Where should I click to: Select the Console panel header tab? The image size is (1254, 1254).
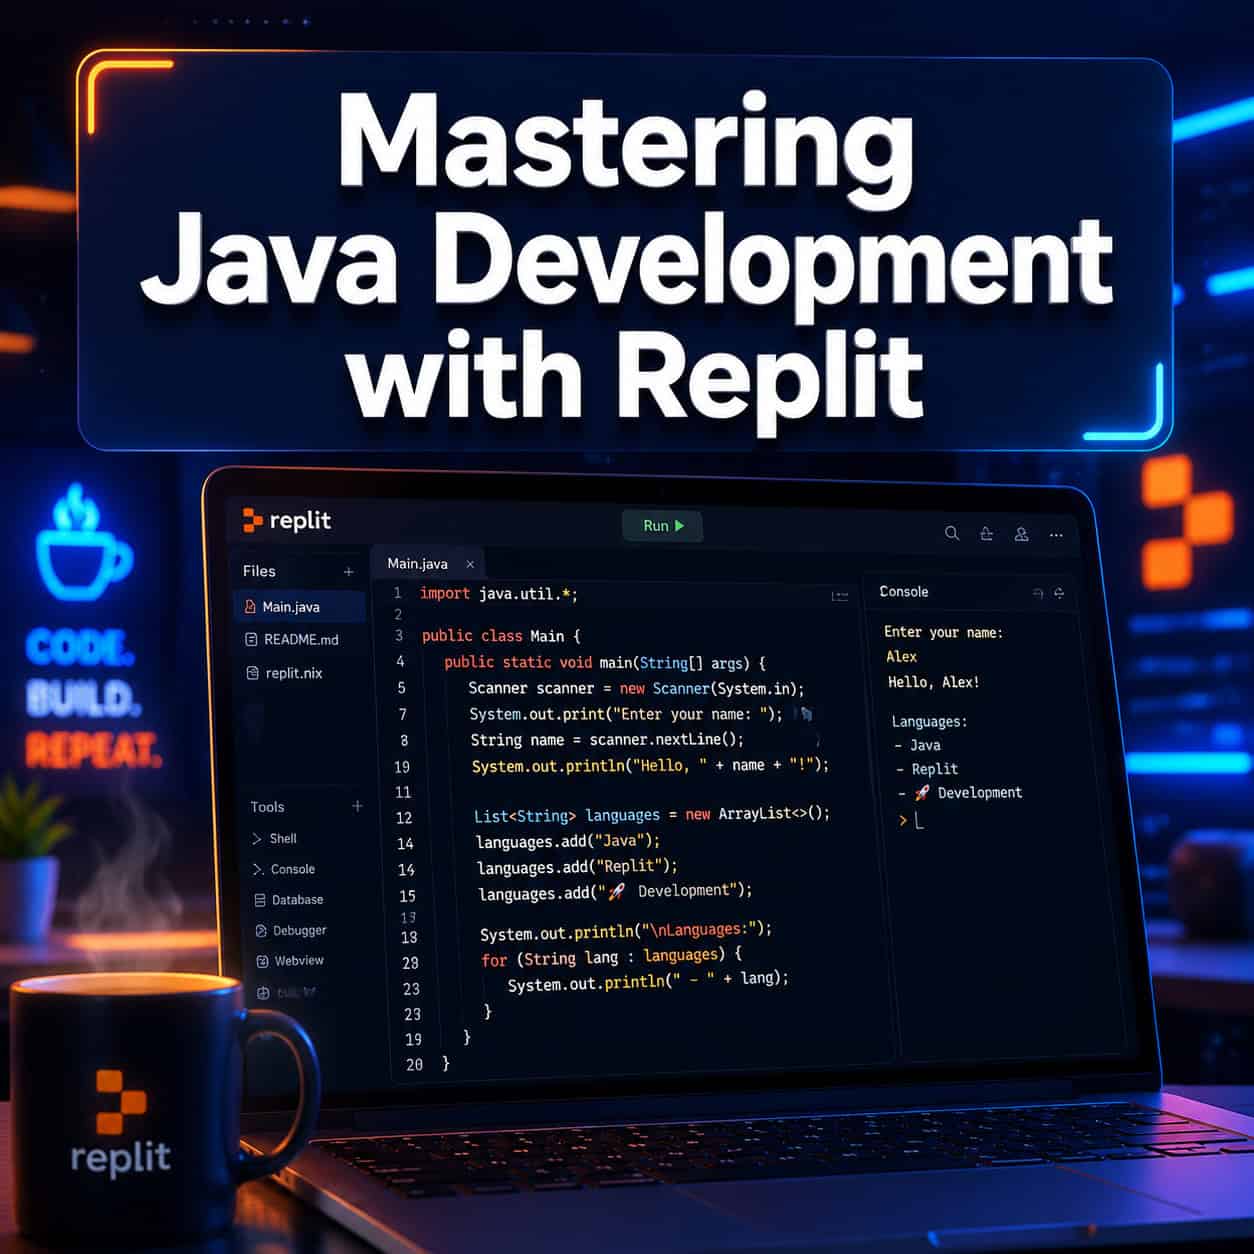(x=904, y=592)
